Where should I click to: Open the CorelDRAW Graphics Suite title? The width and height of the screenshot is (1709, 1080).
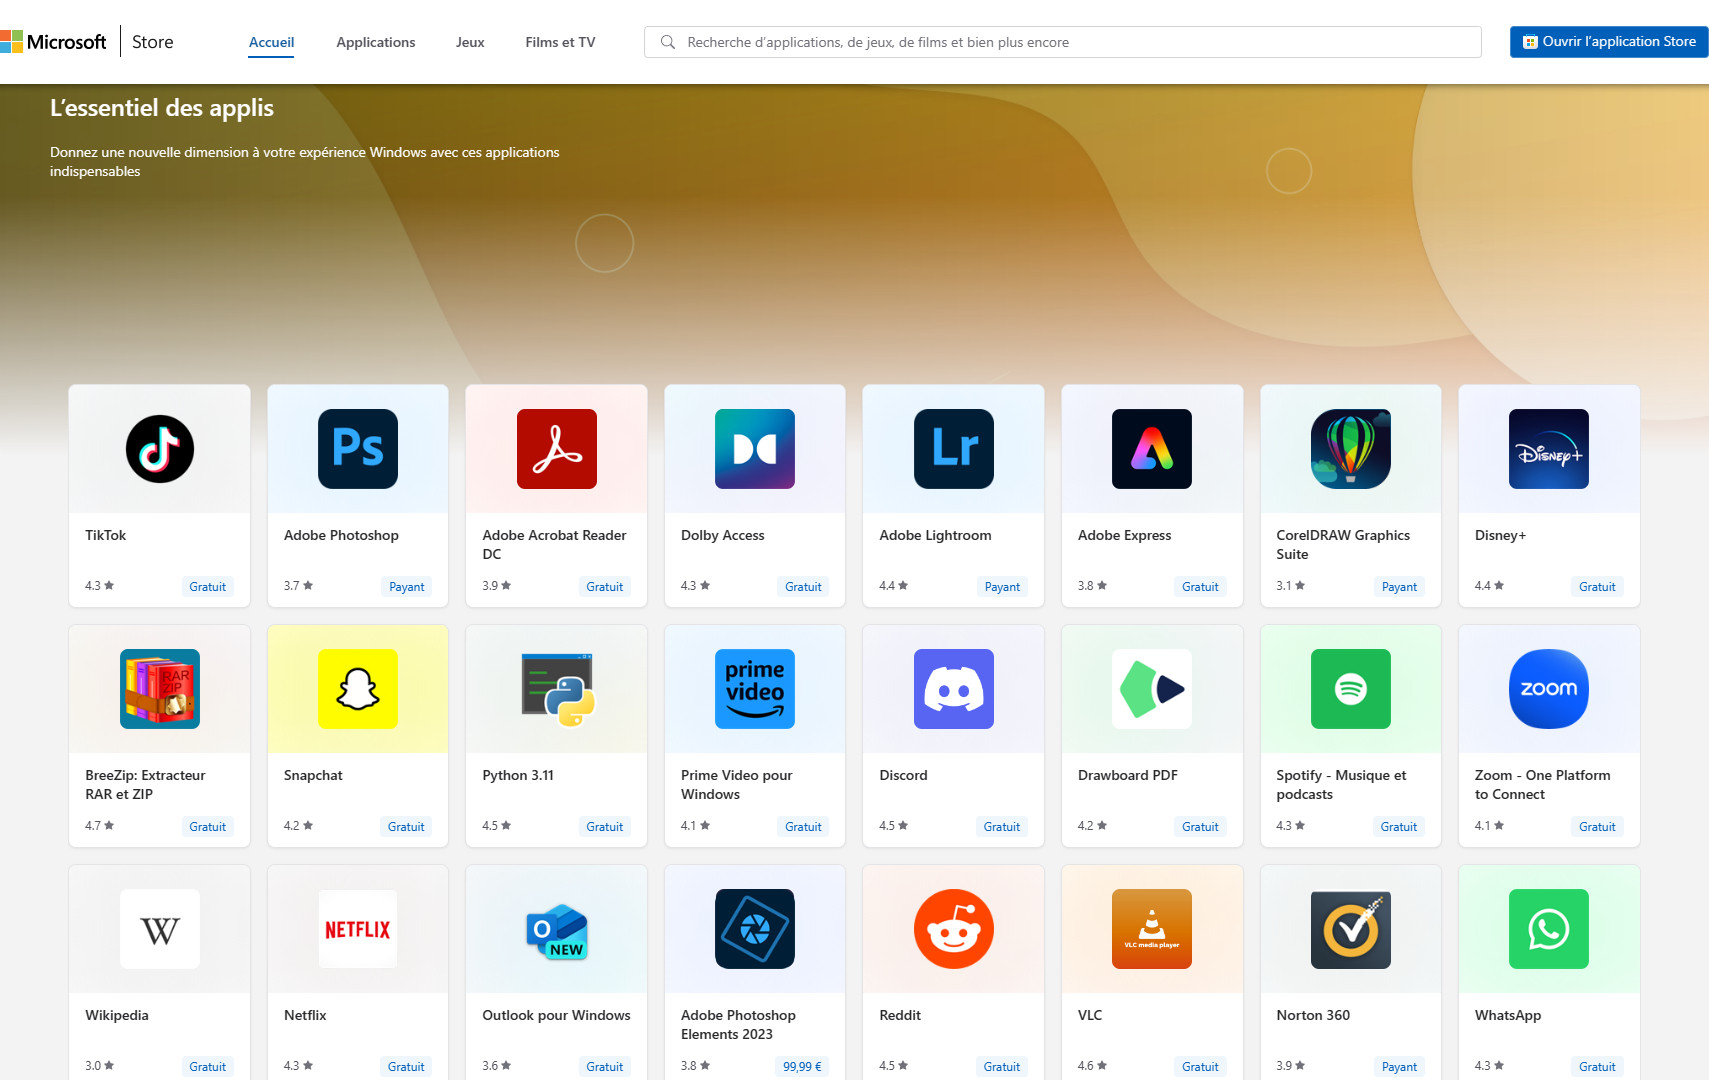click(1343, 545)
